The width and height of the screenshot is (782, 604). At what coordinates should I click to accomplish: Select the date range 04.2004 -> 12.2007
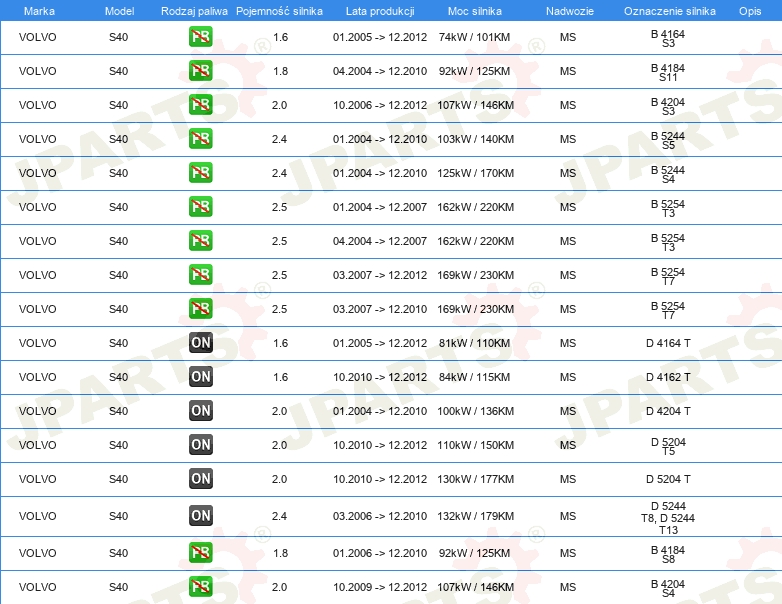380,240
